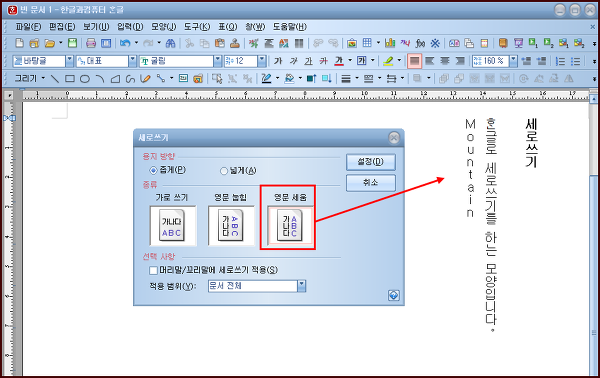Viewport: 600px width, 378px height.
Task: Click the numbered list icon
Action: [x=560, y=61]
